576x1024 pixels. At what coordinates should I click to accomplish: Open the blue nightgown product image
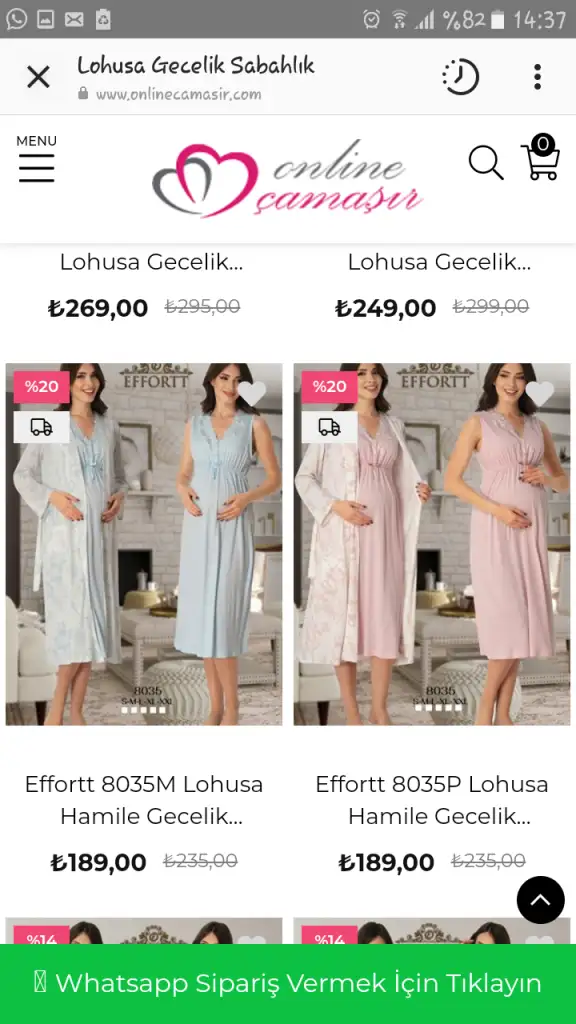[x=144, y=544]
